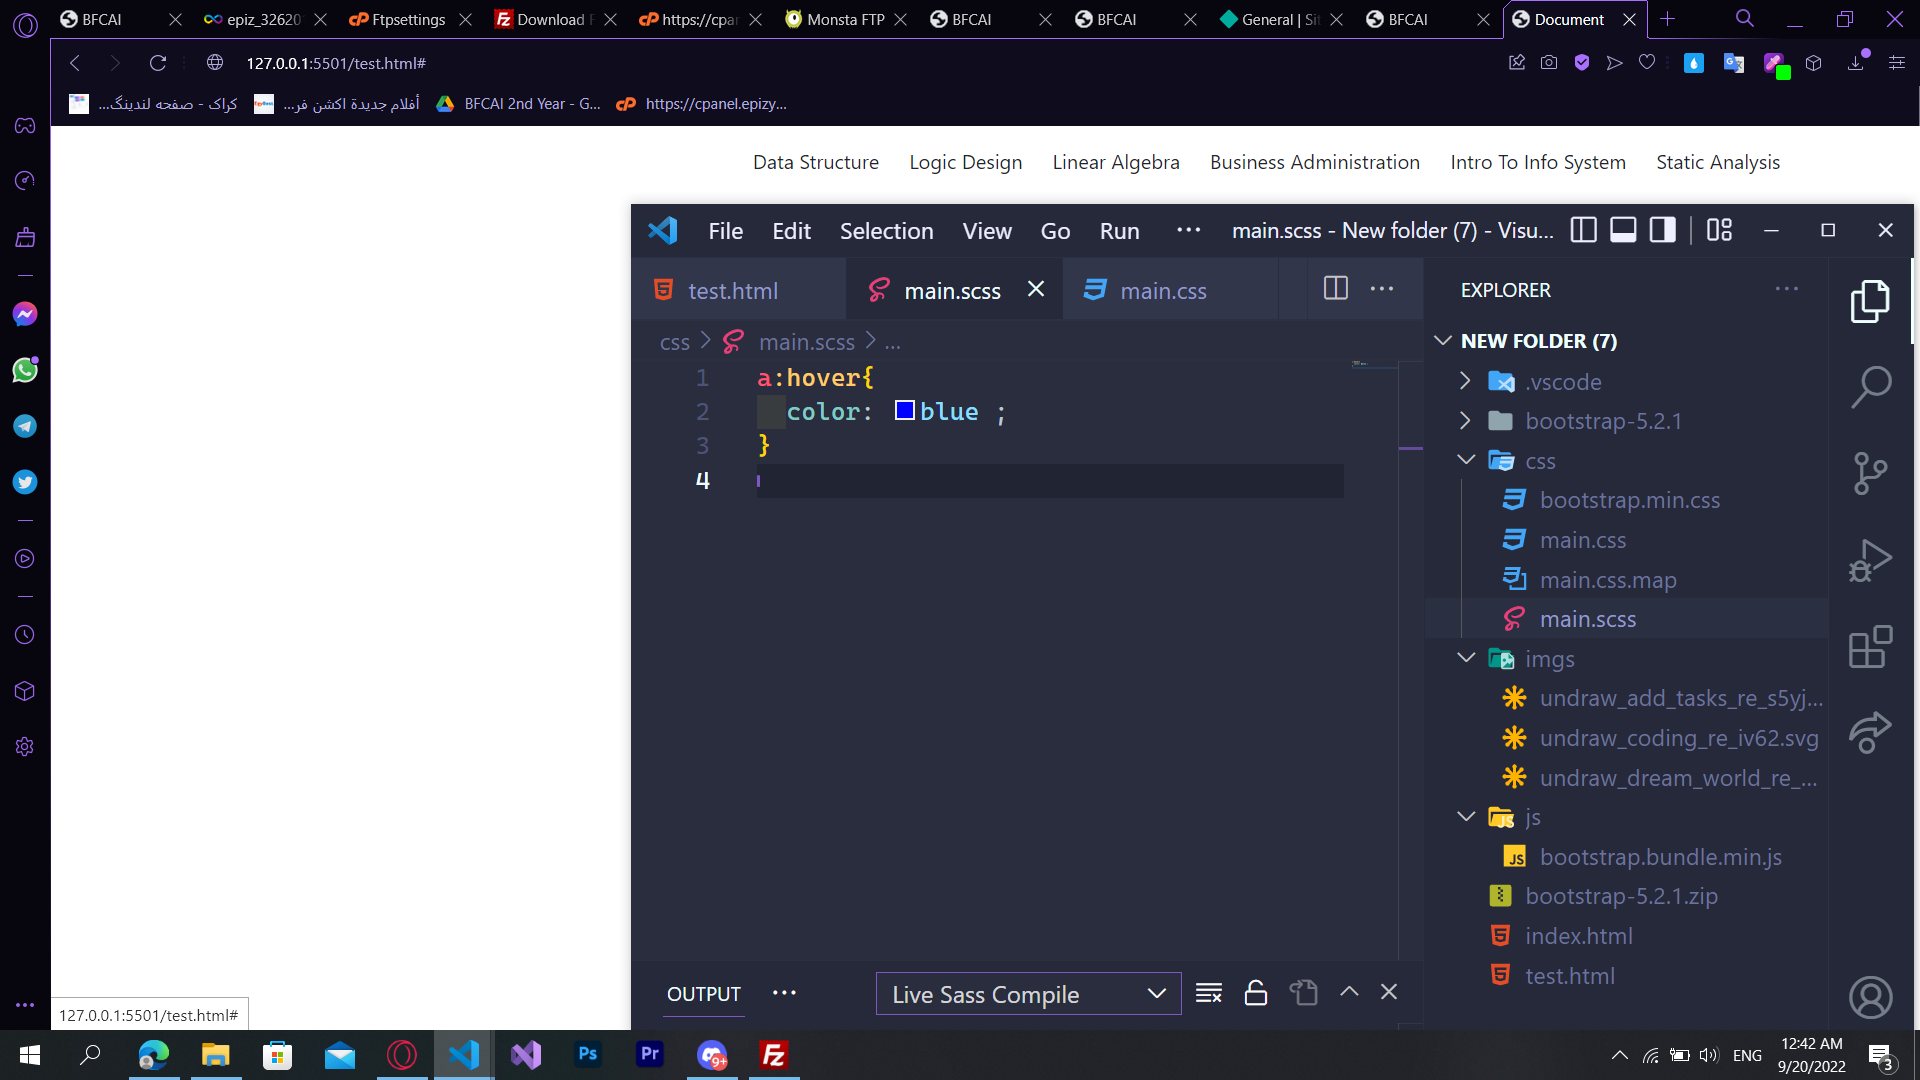The height and width of the screenshot is (1080, 1920).
Task: Open the Source Control view icon
Action: click(x=1870, y=473)
